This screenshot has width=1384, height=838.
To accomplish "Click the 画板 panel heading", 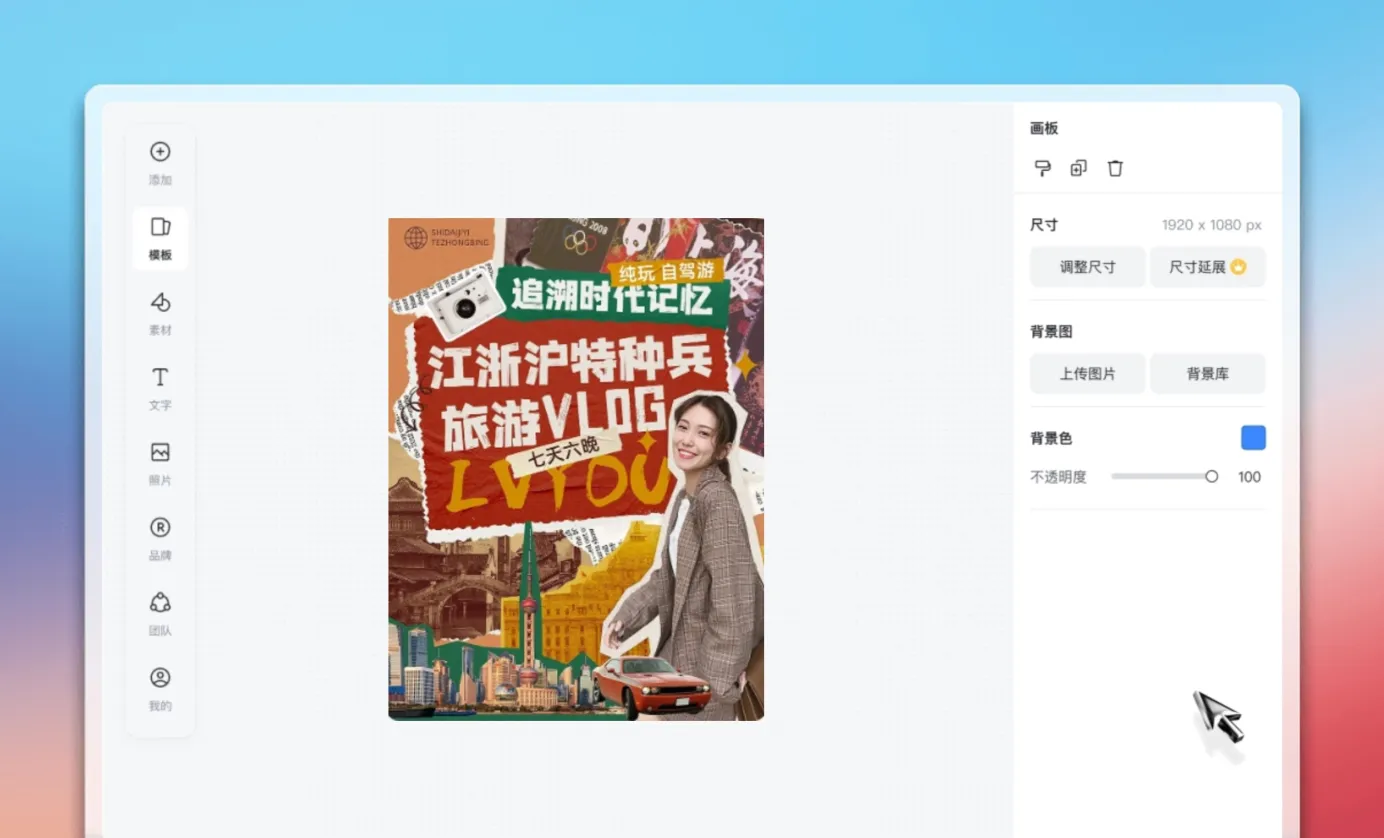I will pyautogui.click(x=1044, y=128).
